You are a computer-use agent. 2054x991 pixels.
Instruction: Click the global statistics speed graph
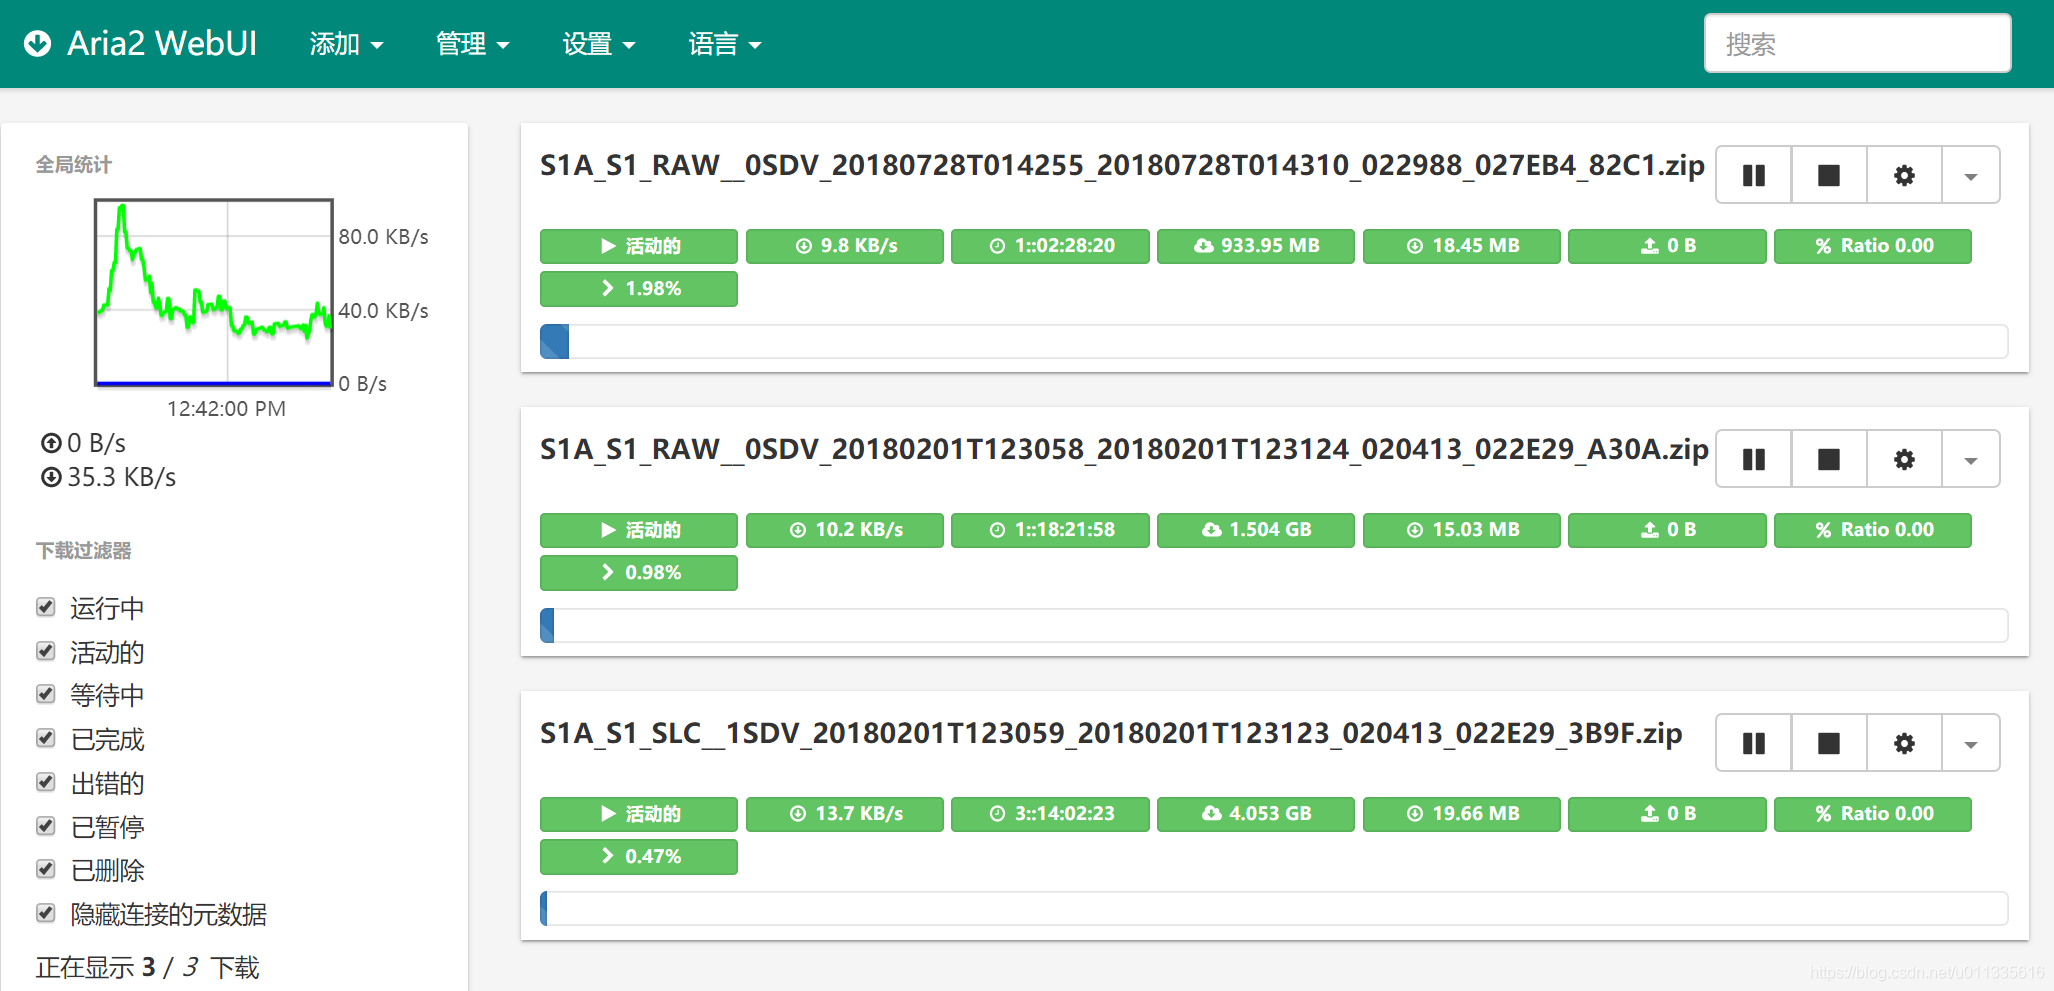point(213,292)
